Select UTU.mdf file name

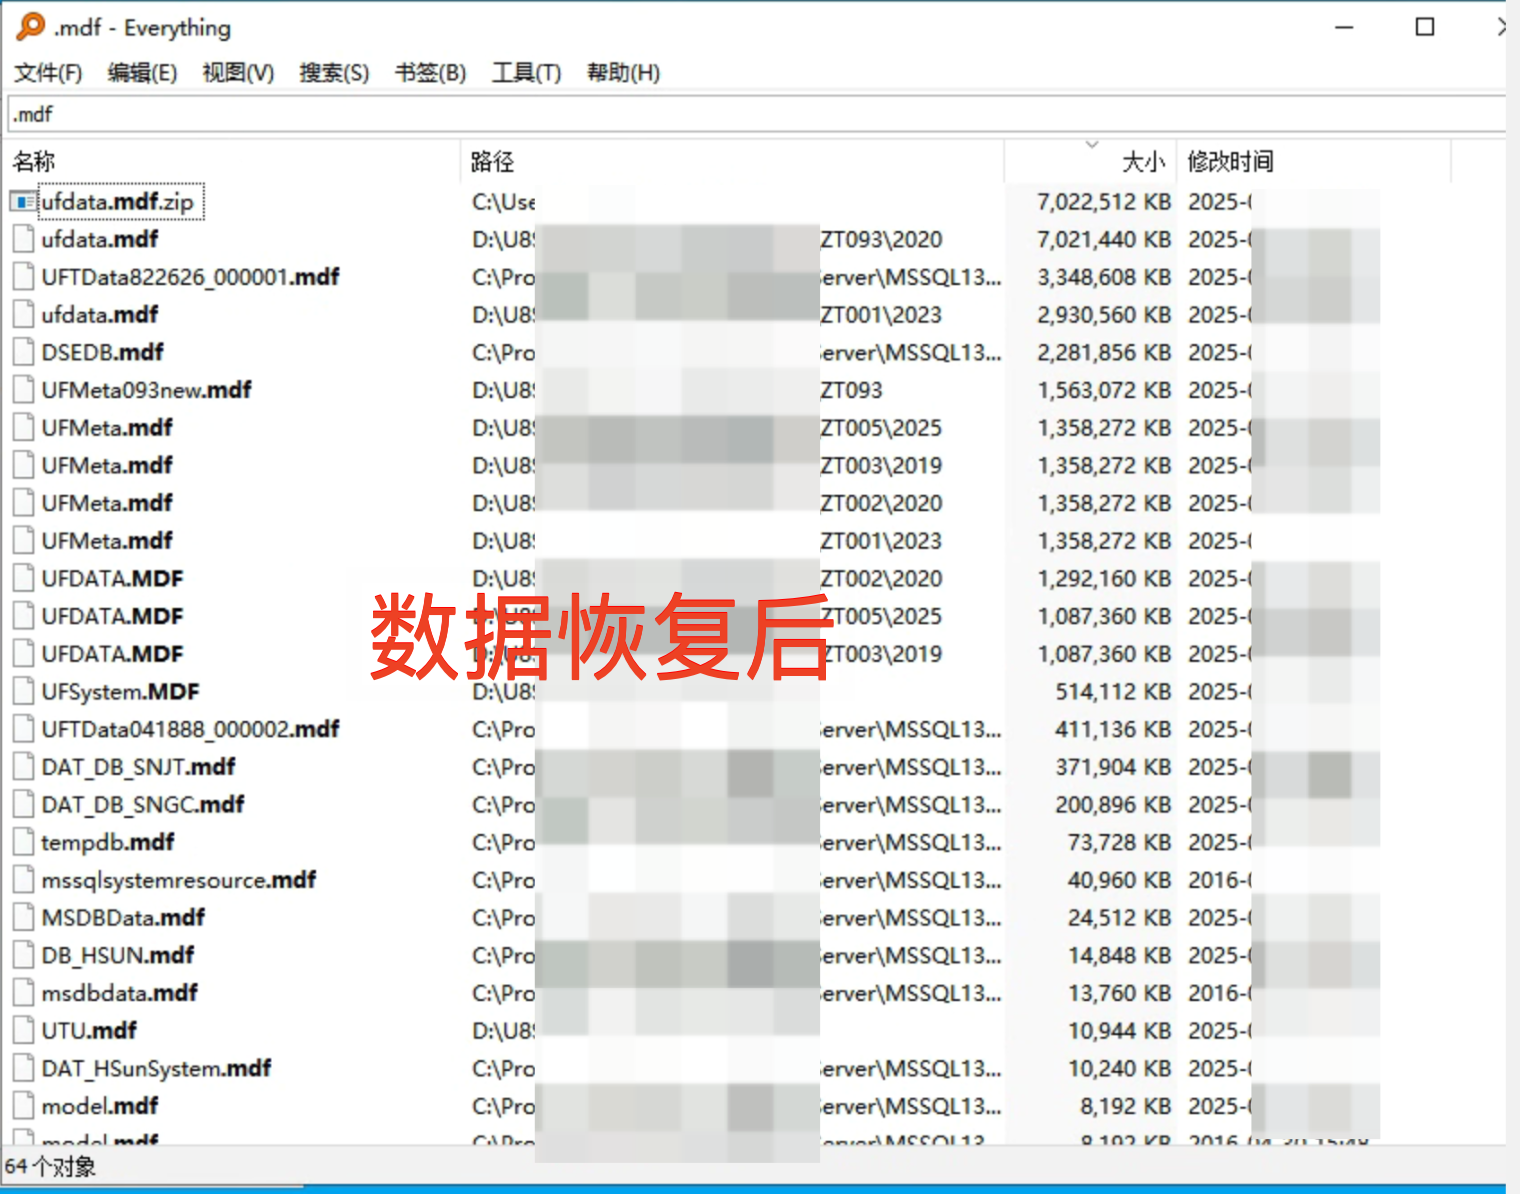pos(90,1031)
